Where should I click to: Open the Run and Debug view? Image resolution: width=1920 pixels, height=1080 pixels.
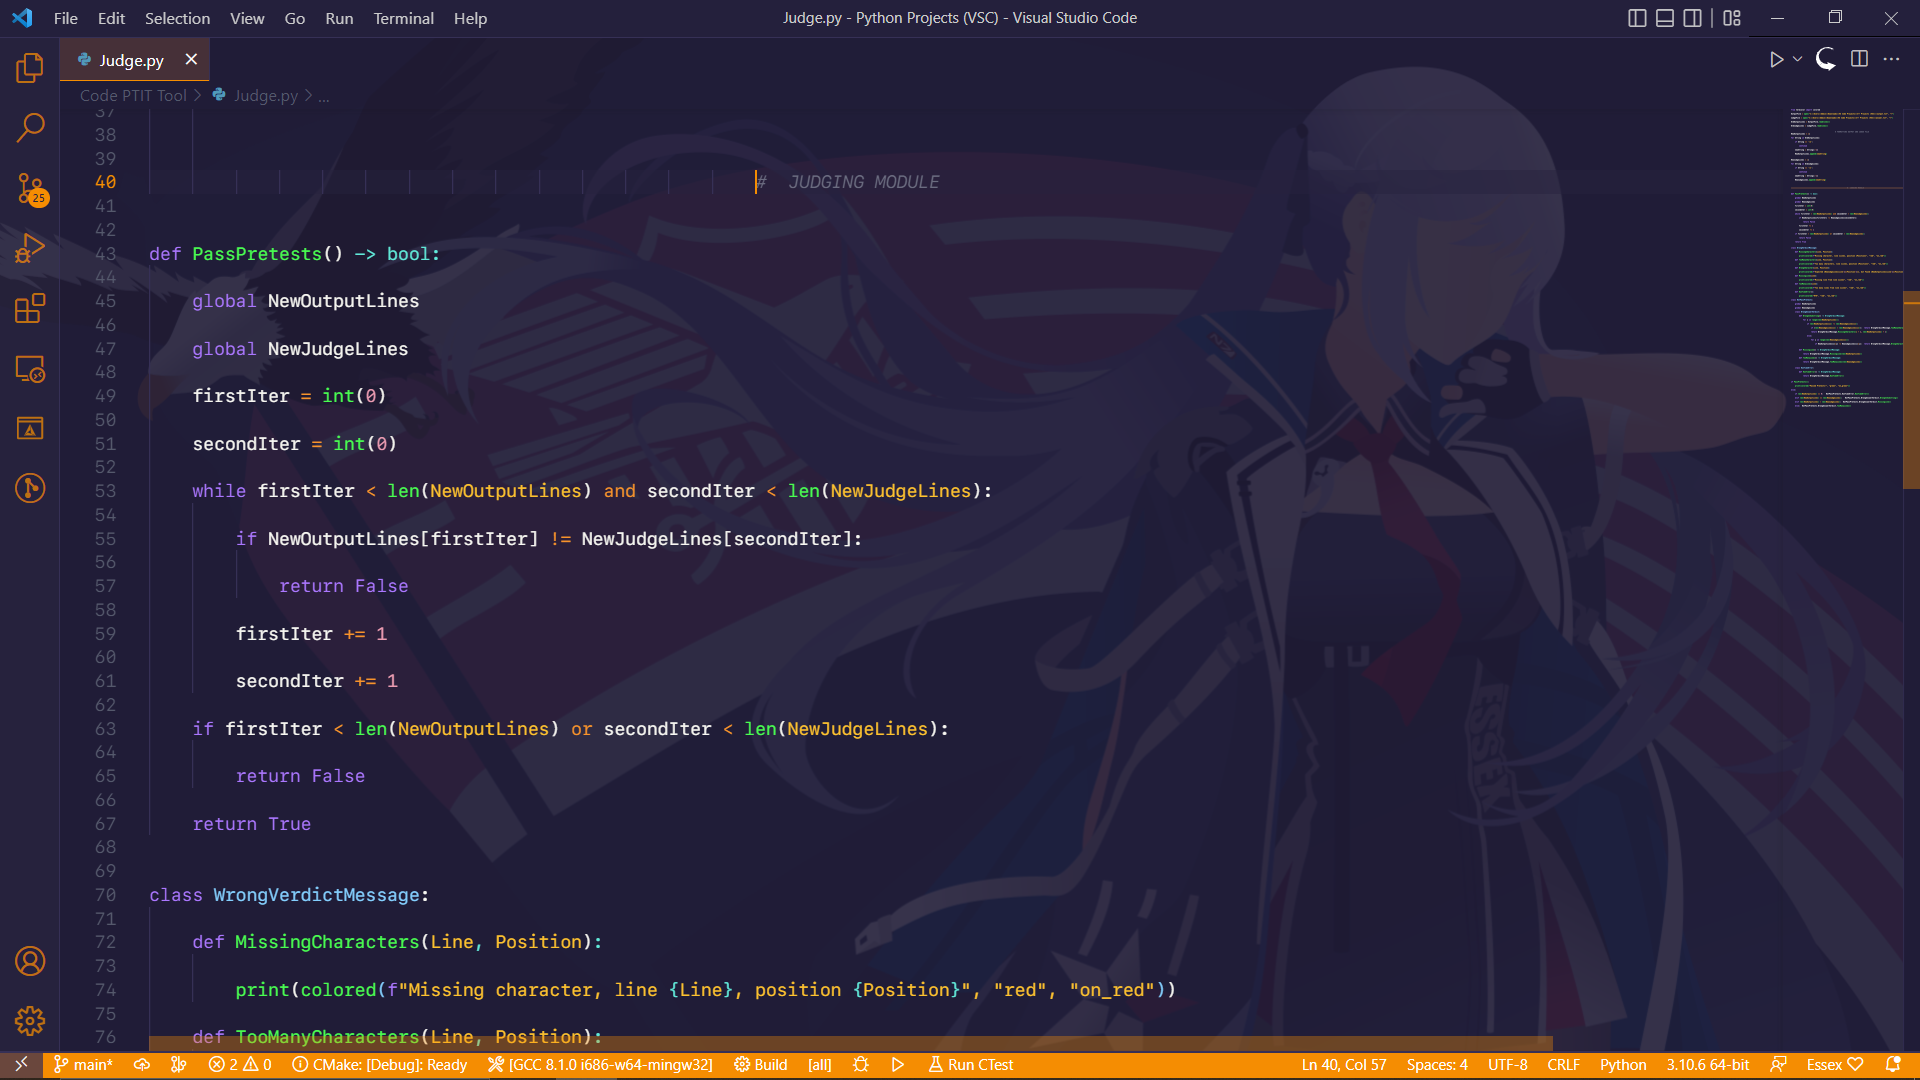point(30,248)
